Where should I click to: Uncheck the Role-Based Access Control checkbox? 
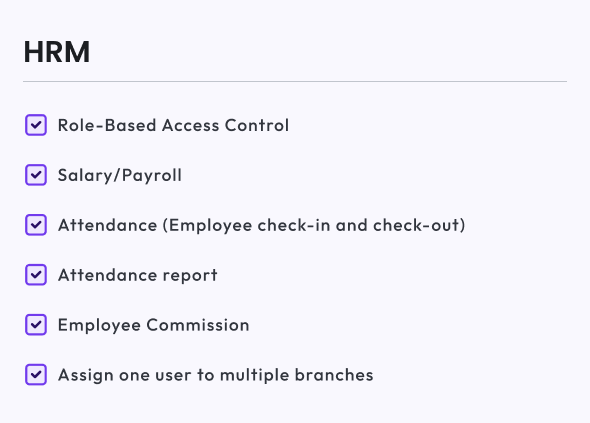click(x=36, y=125)
